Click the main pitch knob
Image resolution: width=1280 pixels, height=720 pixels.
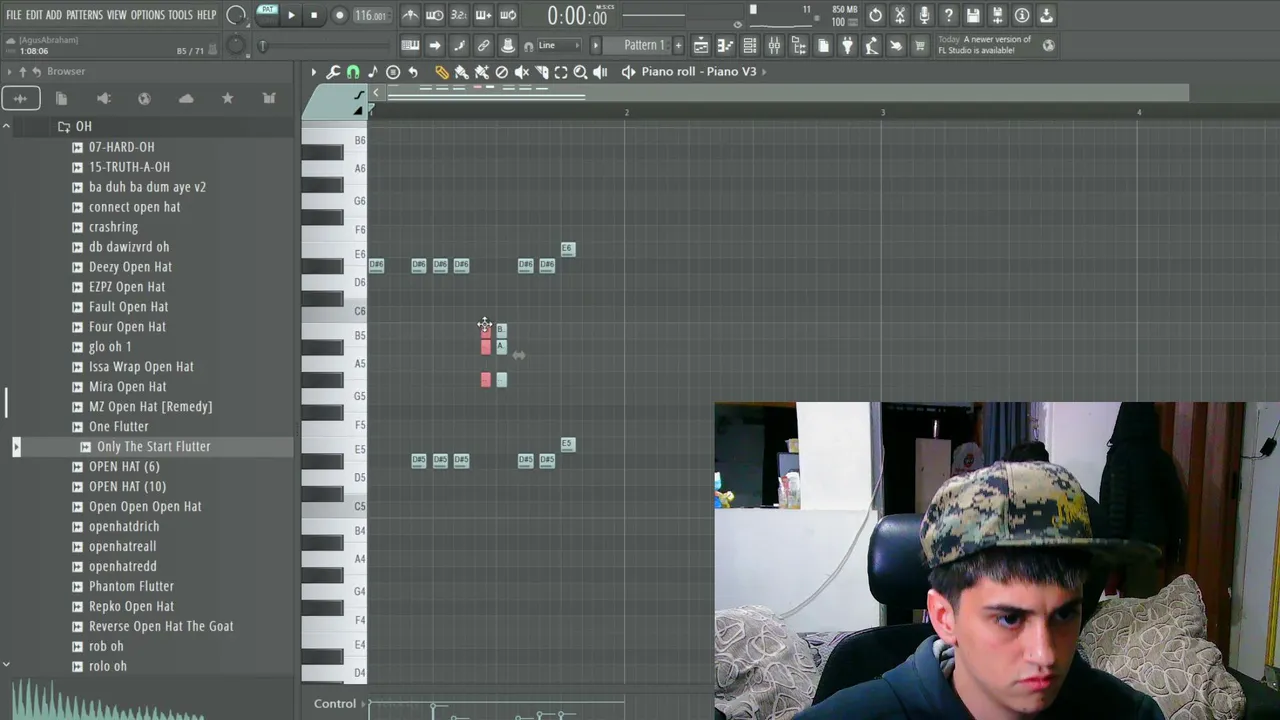pos(236,45)
